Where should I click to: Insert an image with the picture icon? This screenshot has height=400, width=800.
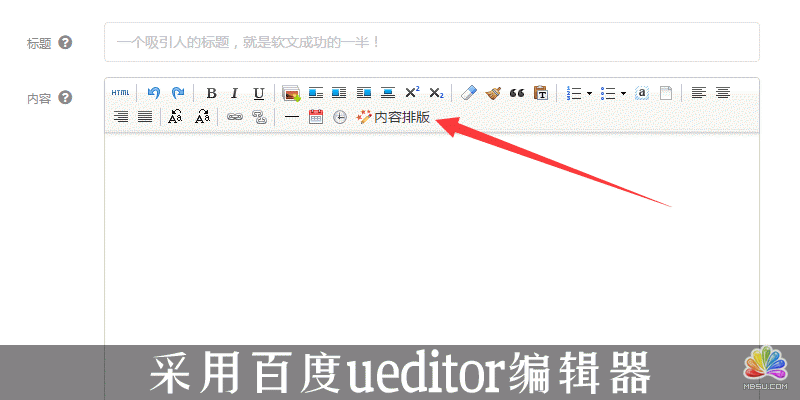tap(291, 93)
